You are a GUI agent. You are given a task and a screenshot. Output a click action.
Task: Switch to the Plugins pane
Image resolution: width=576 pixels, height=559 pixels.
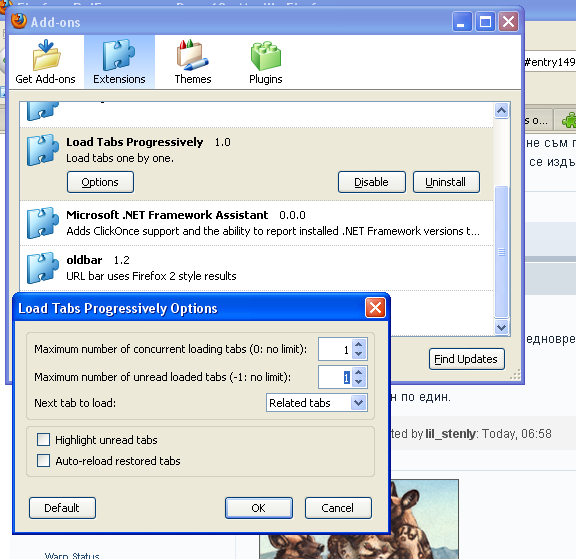pos(266,62)
